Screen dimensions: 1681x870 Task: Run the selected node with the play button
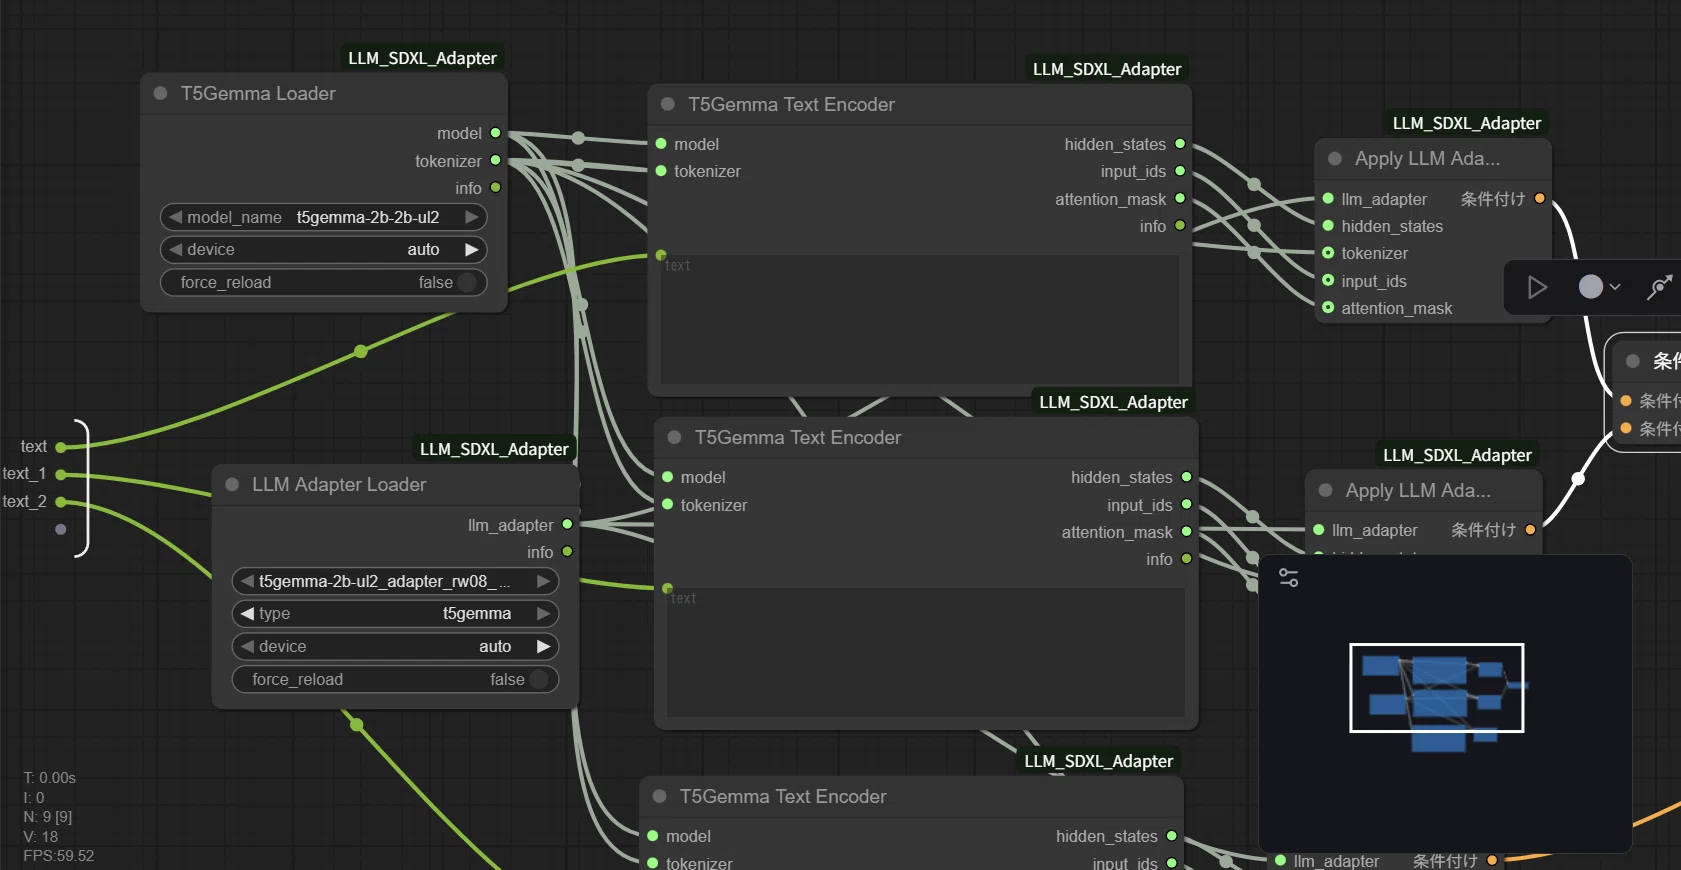(x=1537, y=288)
